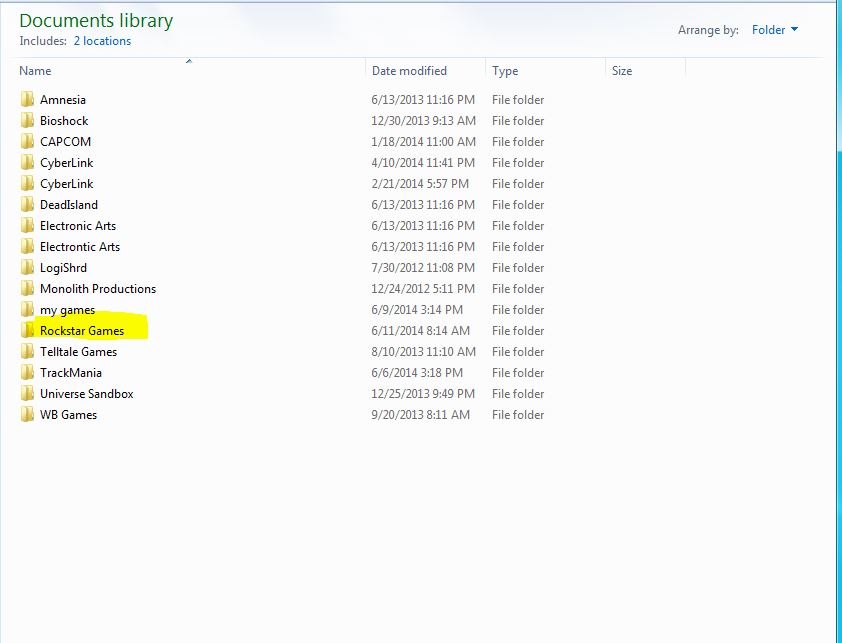Click the CAPCOM folder icon
This screenshot has height=643, width=842.
pos(27,141)
